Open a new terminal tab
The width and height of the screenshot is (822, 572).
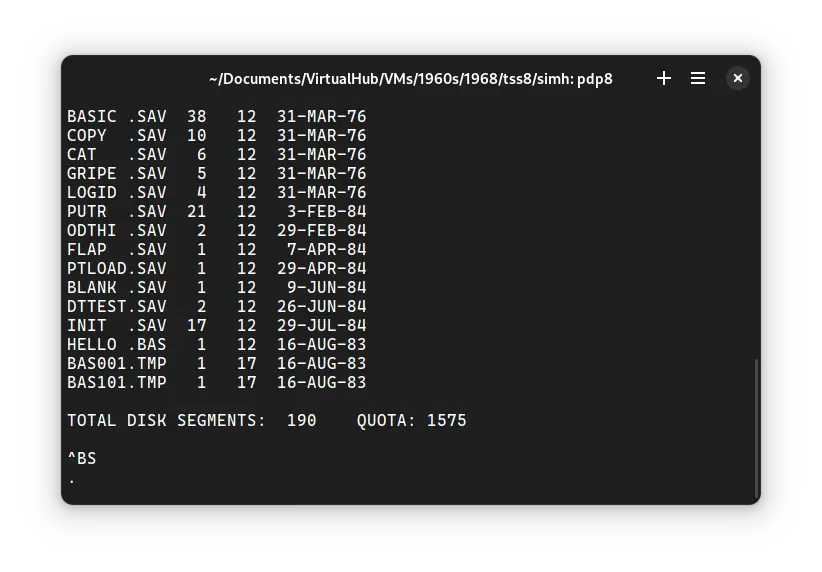click(x=664, y=78)
